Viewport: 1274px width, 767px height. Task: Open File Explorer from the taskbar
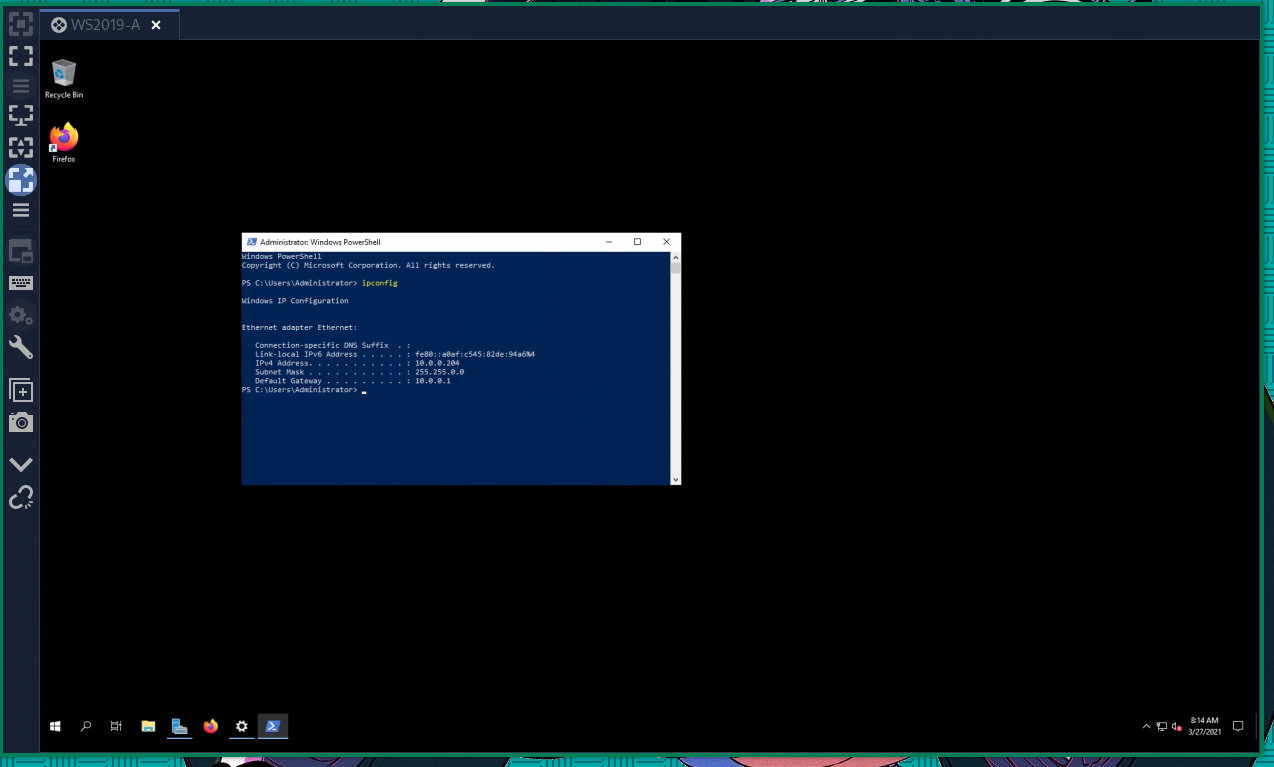point(148,726)
